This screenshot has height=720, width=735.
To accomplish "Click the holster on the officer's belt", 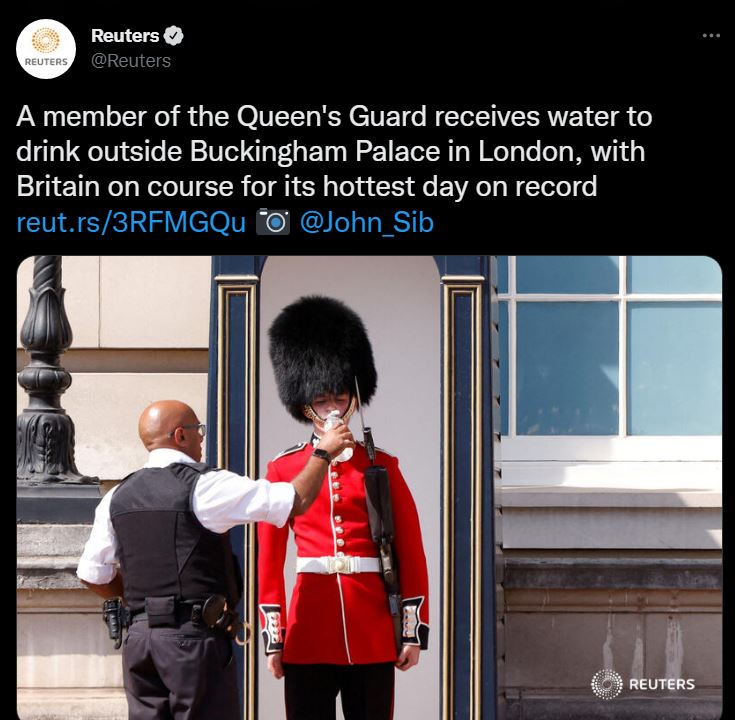I will (113, 619).
